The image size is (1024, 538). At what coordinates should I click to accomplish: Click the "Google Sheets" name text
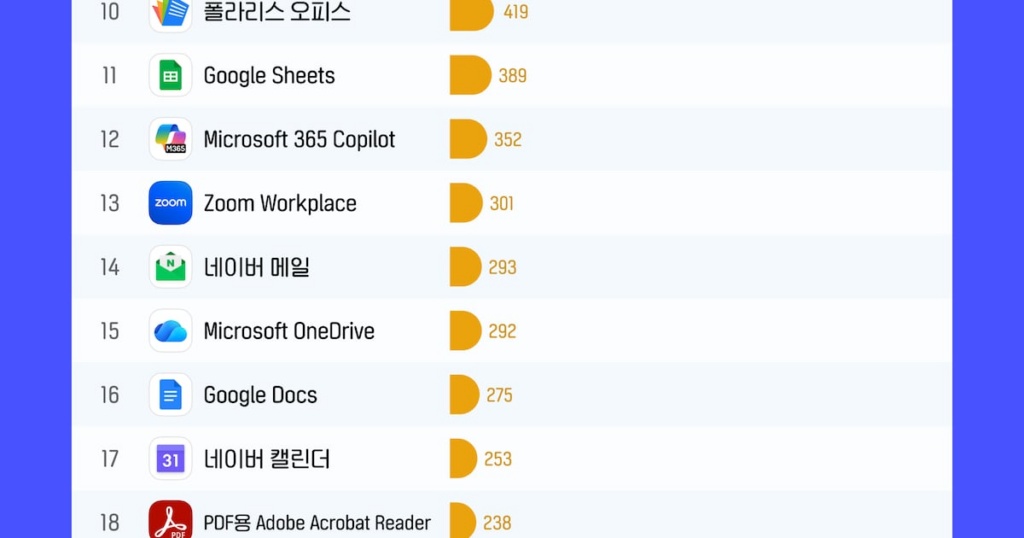pyautogui.click(x=269, y=76)
